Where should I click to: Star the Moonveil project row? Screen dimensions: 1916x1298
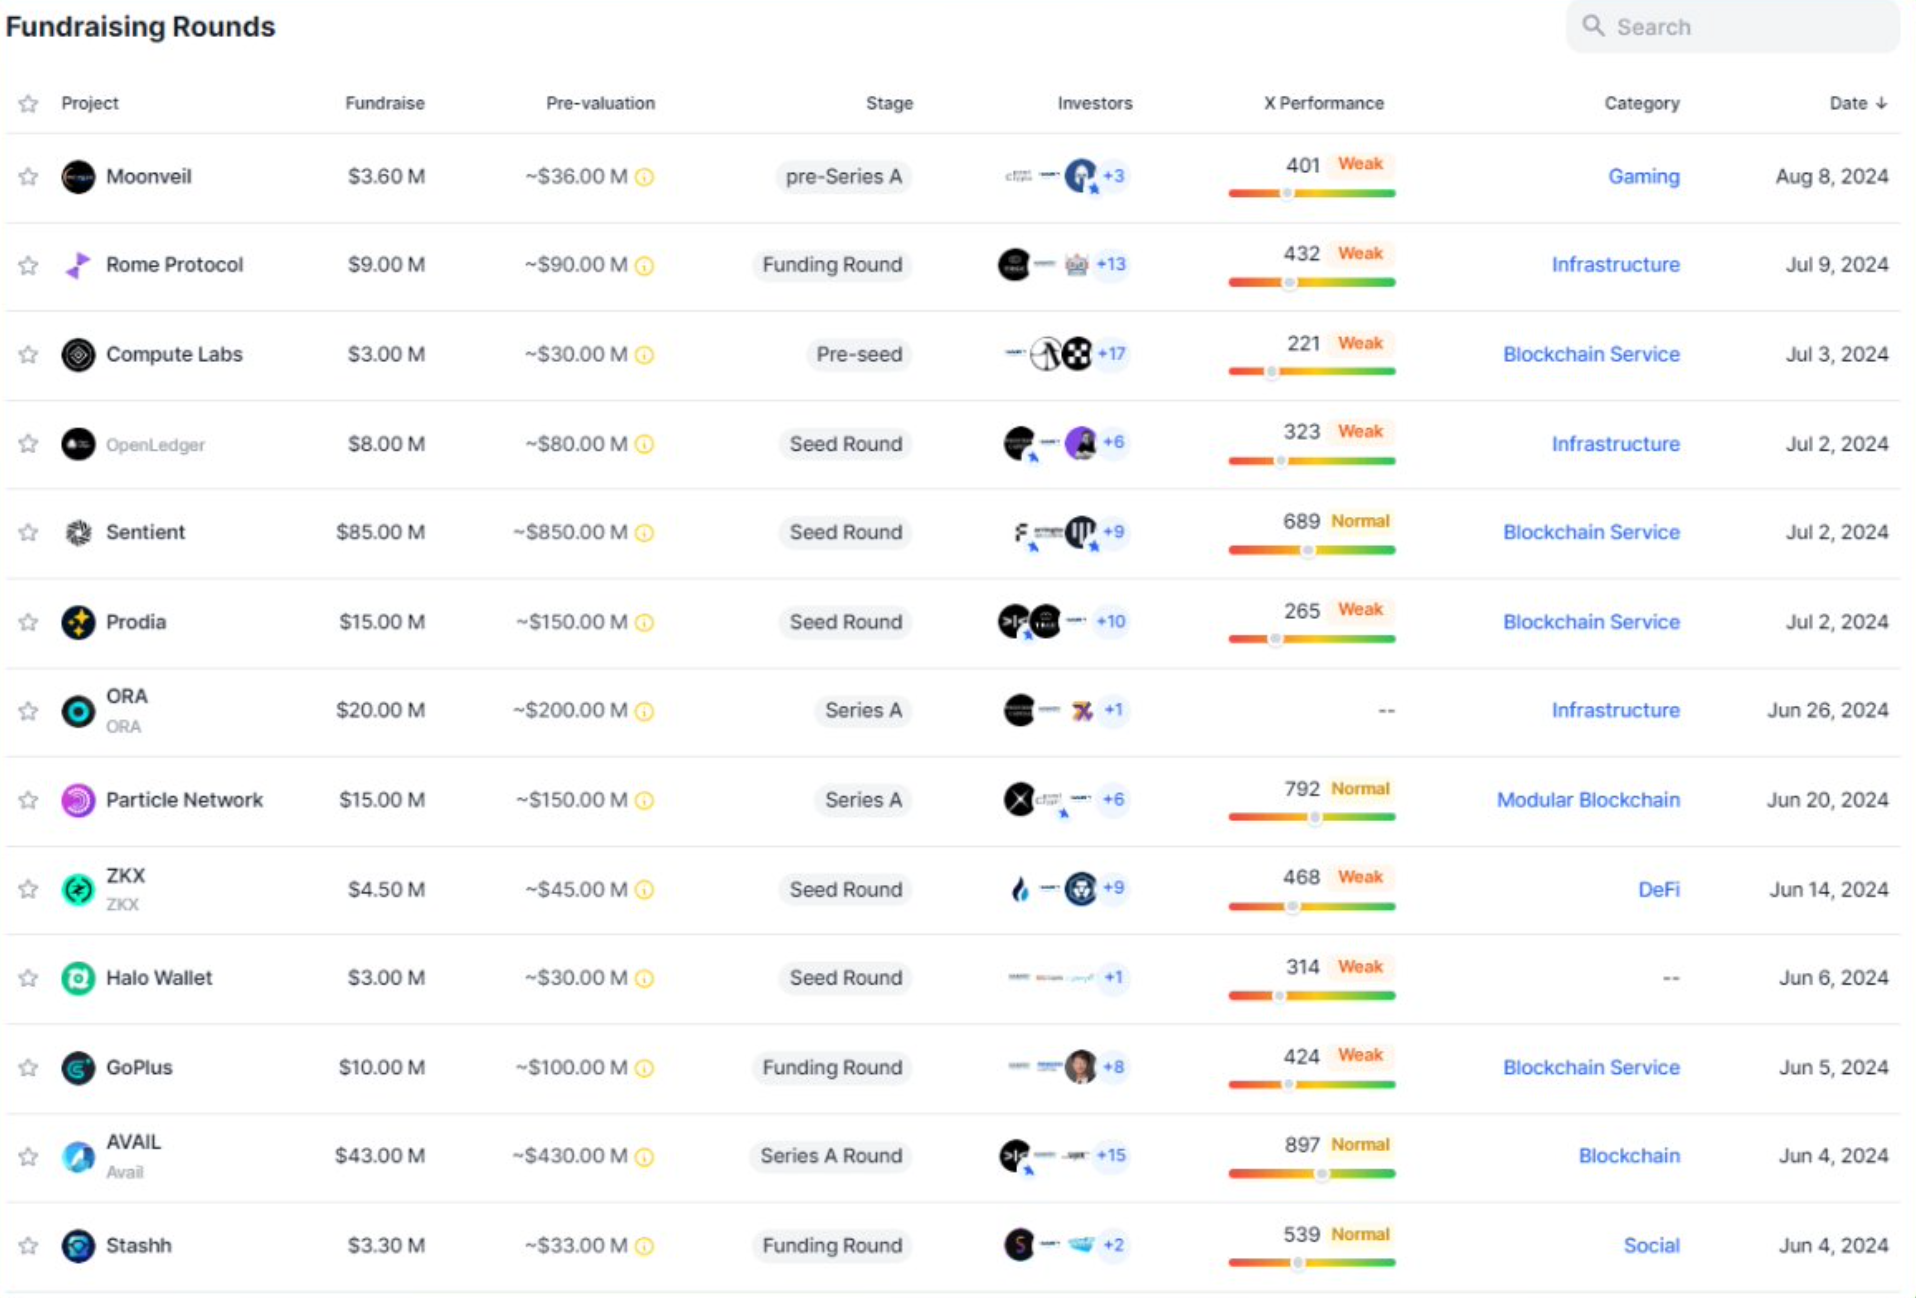click(x=28, y=177)
